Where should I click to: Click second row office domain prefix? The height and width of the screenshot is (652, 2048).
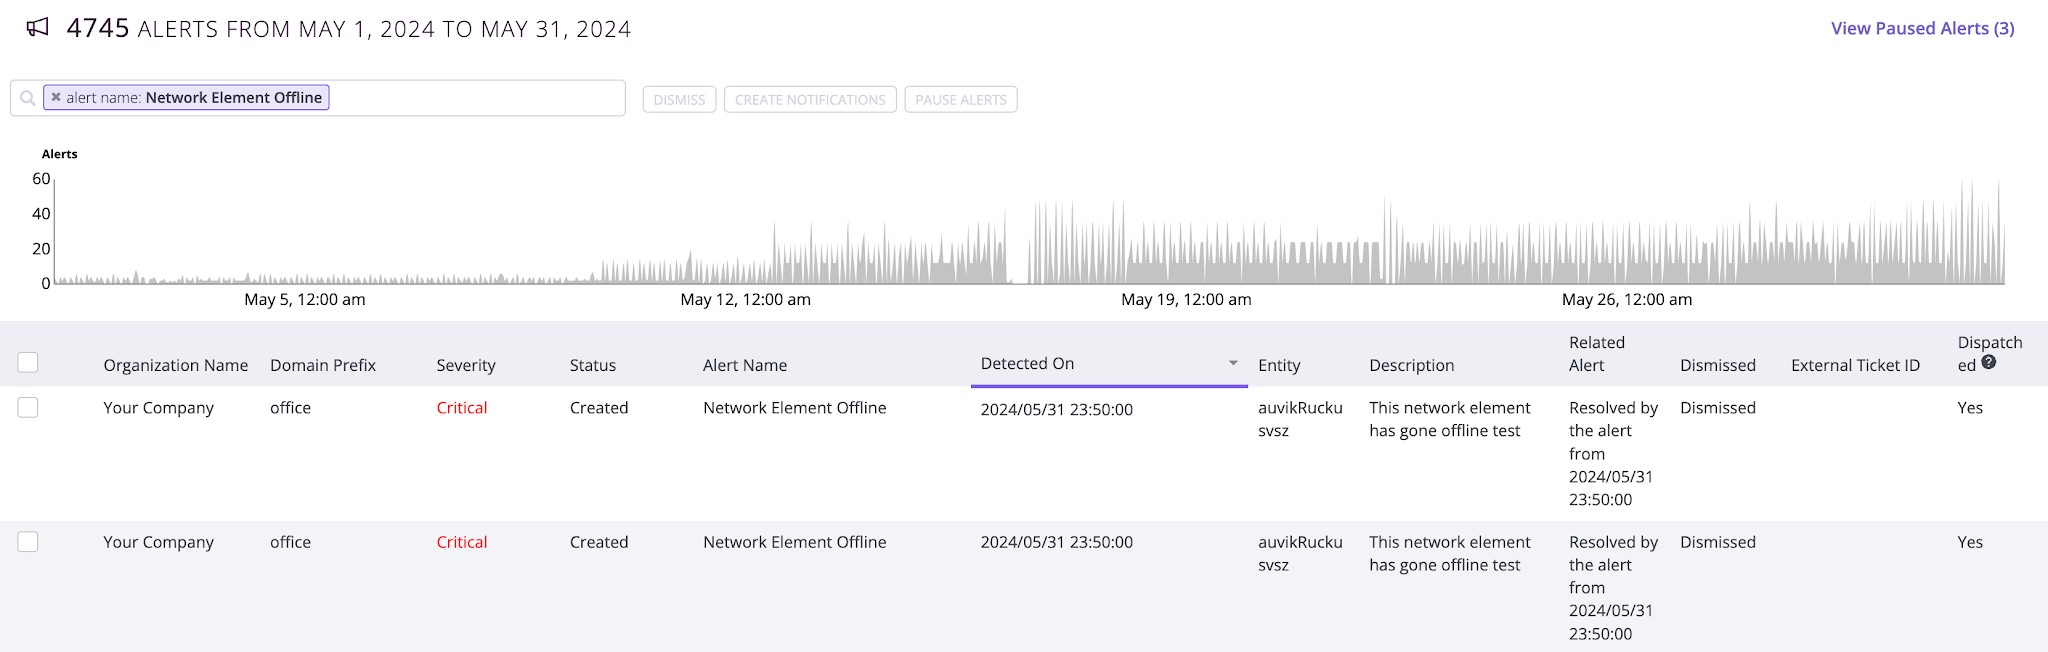(x=290, y=541)
